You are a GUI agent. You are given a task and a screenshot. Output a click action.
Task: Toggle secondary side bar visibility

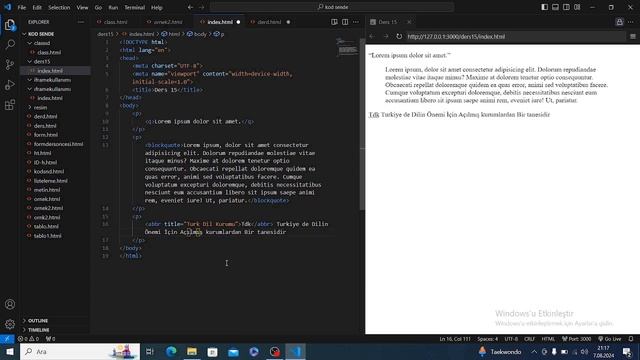coord(566,7)
